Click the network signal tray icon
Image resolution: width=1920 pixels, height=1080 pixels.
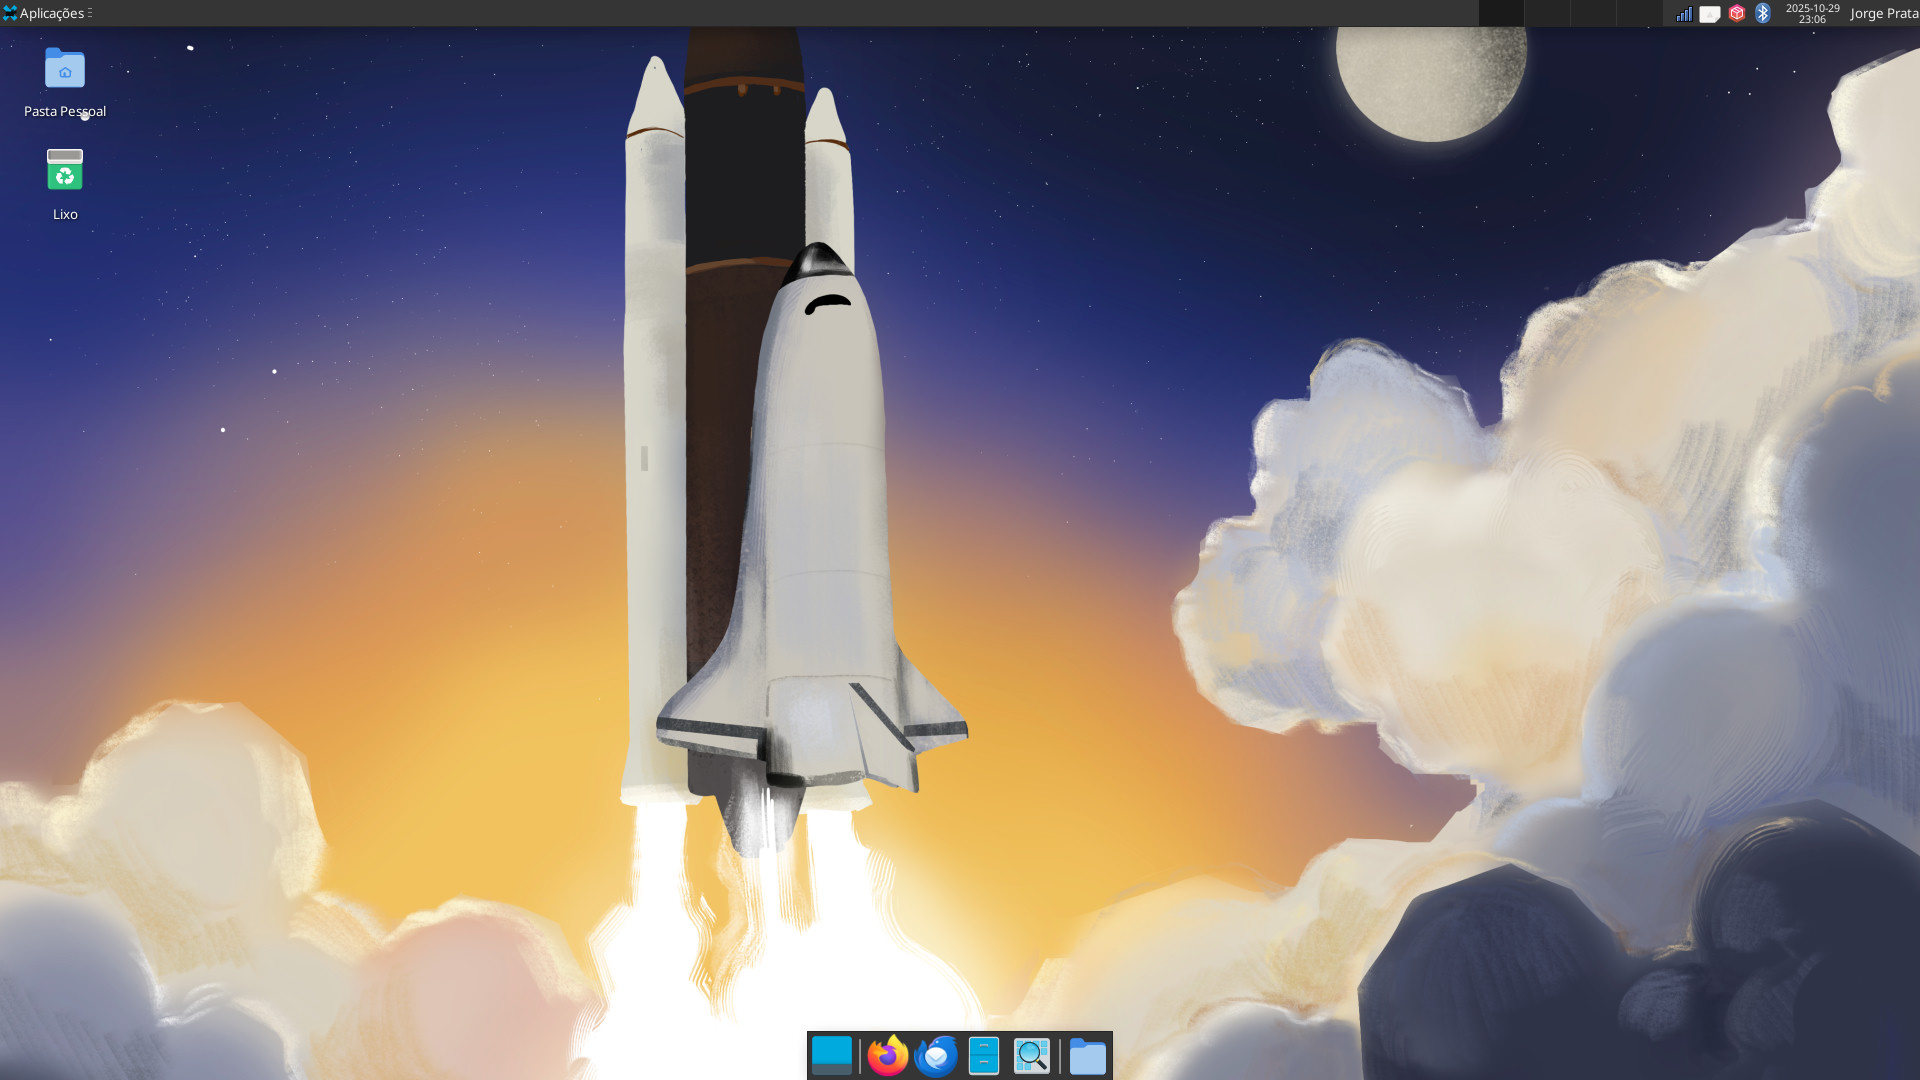pos(1684,13)
